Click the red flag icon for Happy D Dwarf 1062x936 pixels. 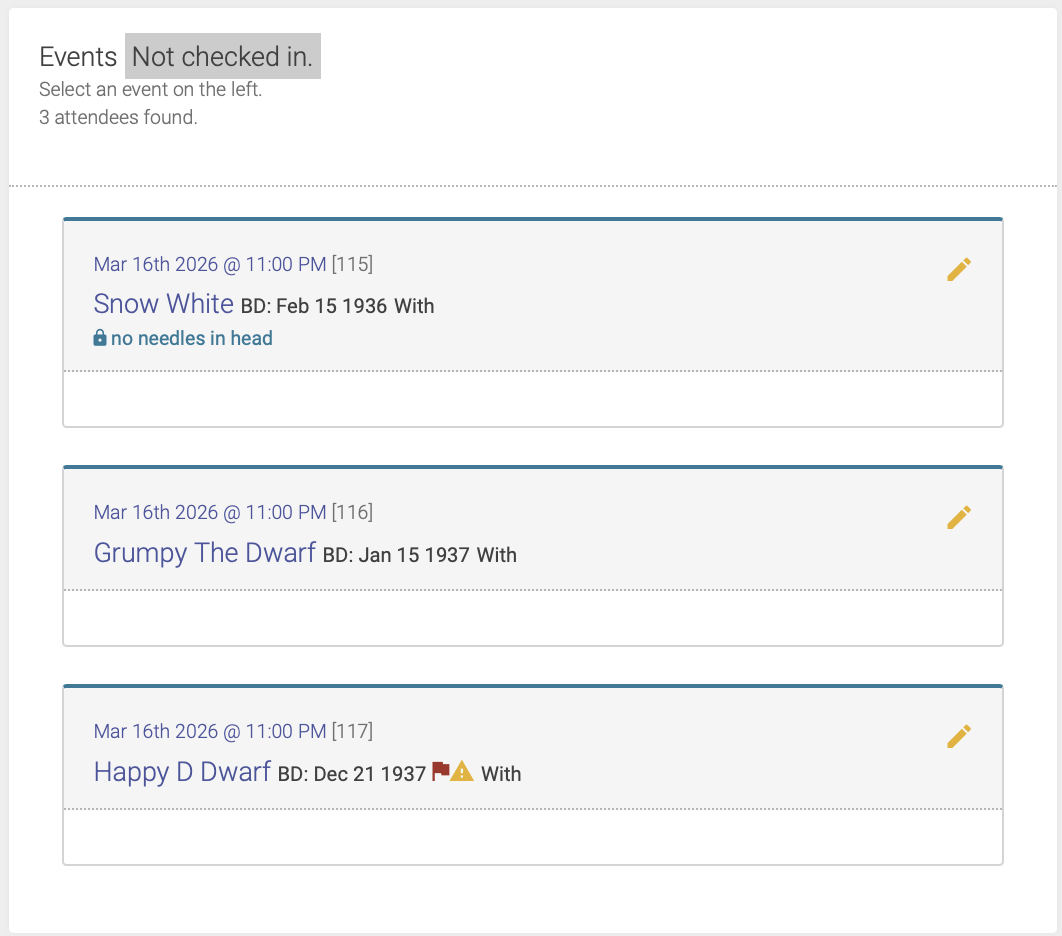click(x=440, y=771)
